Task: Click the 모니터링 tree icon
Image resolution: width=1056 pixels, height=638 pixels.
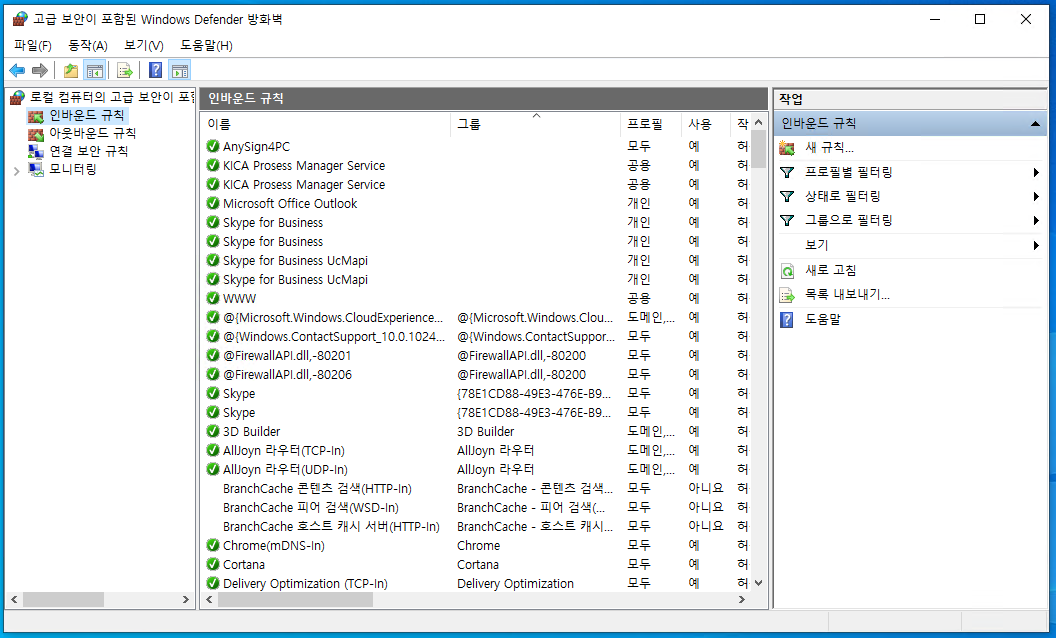Action: pos(36,169)
